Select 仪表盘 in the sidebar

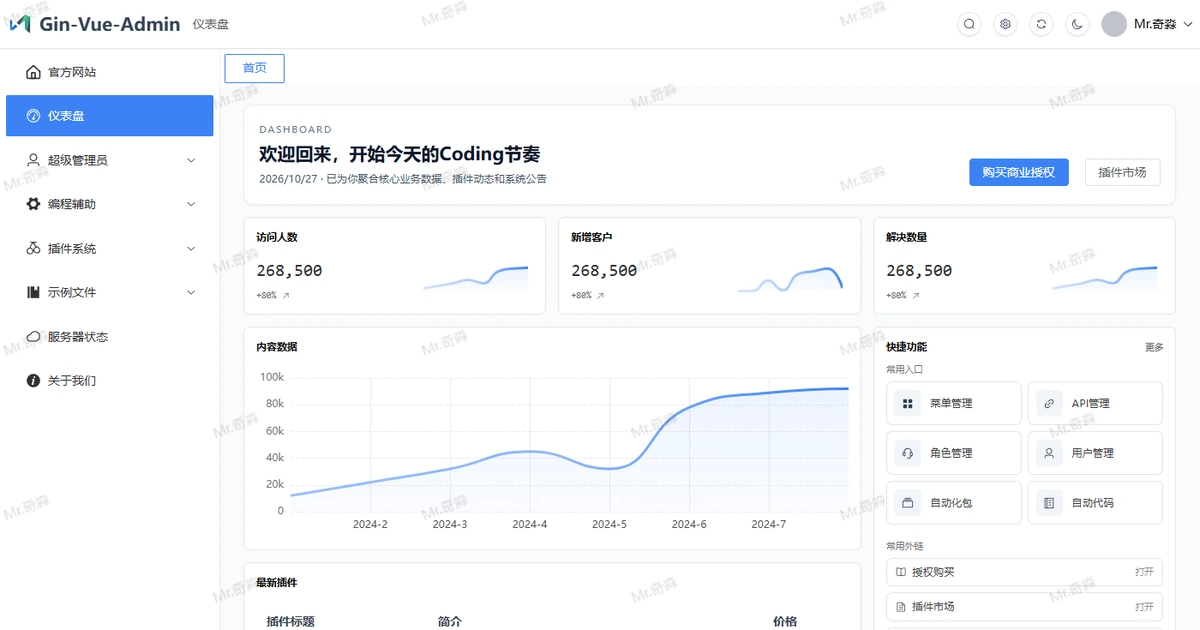[x=110, y=116]
